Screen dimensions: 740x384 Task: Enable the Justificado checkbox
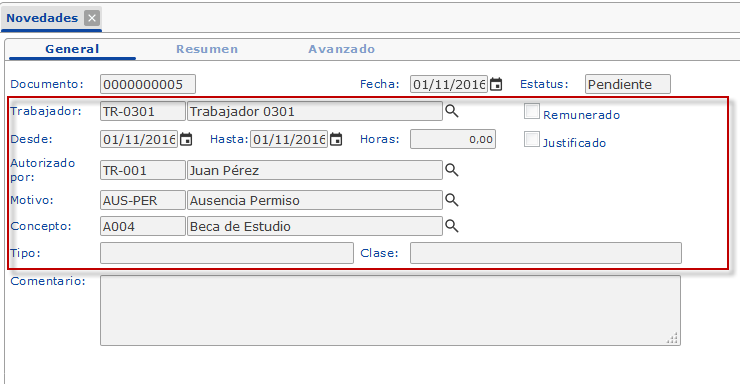point(532,139)
